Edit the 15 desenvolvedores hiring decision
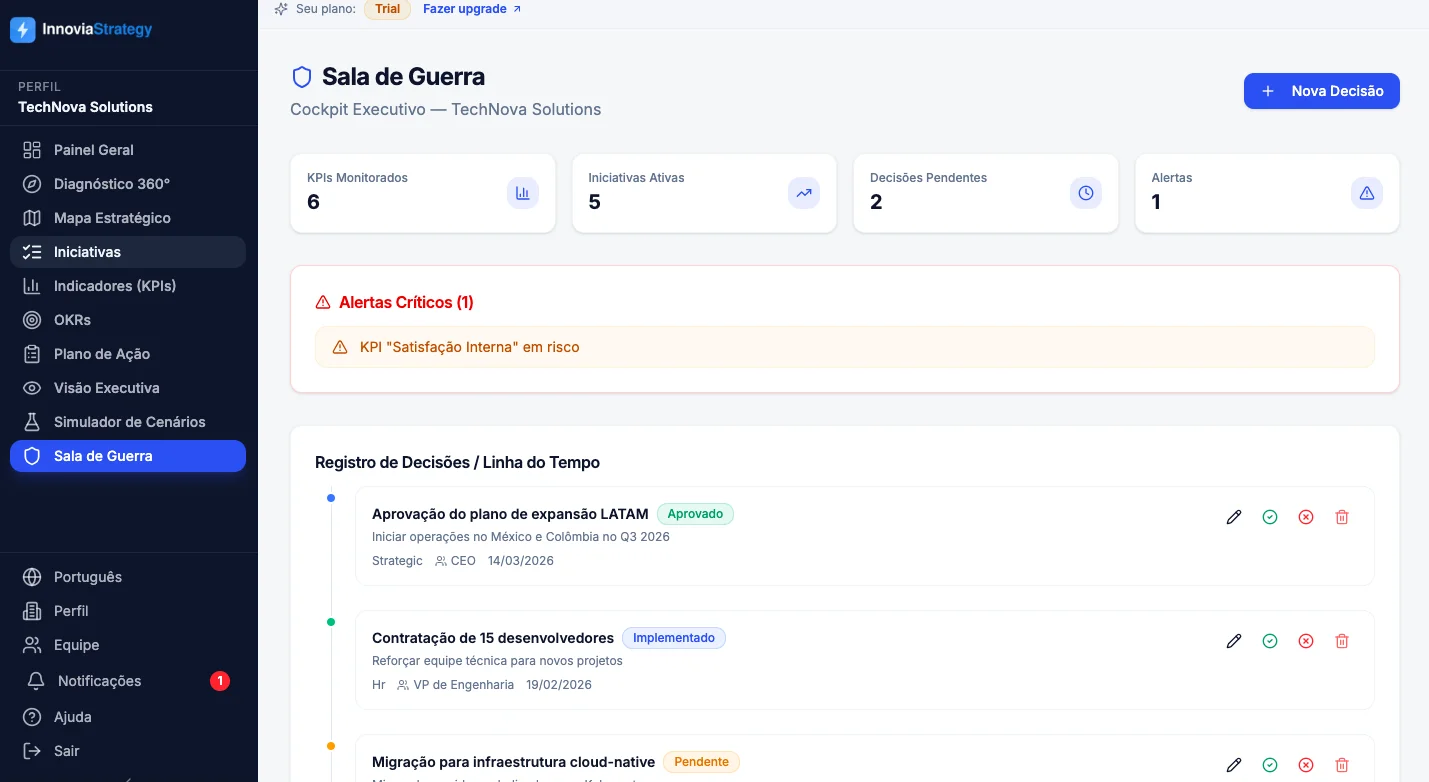The image size is (1429, 782). click(x=1234, y=641)
